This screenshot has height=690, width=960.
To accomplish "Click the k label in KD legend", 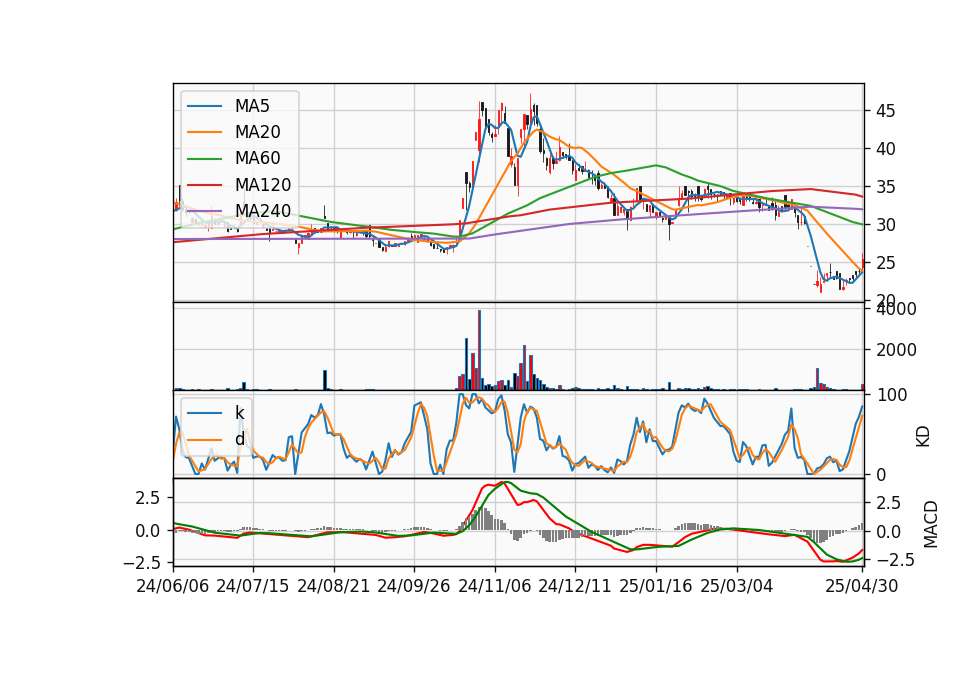I will [239, 413].
